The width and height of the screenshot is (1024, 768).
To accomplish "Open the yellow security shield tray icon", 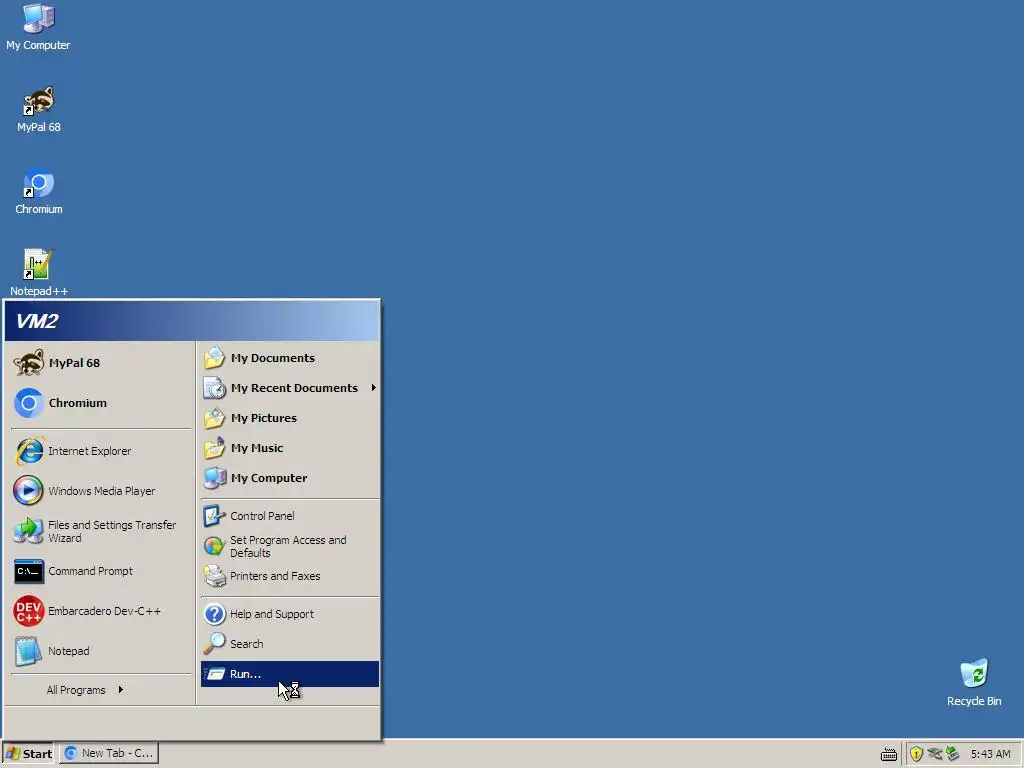I will pos(916,754).
